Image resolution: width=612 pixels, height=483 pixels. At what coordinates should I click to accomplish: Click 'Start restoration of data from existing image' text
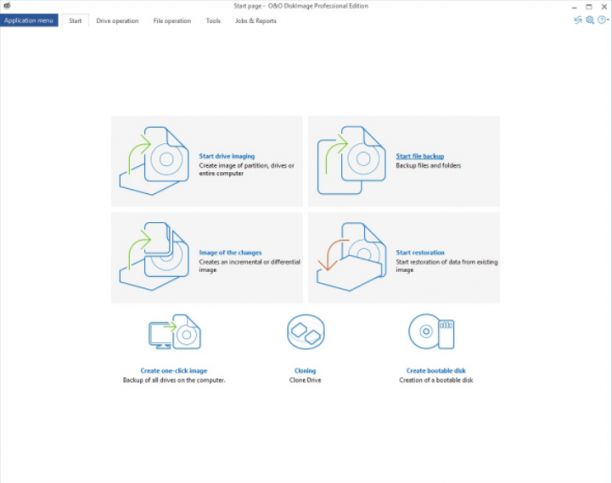(447, 266)
